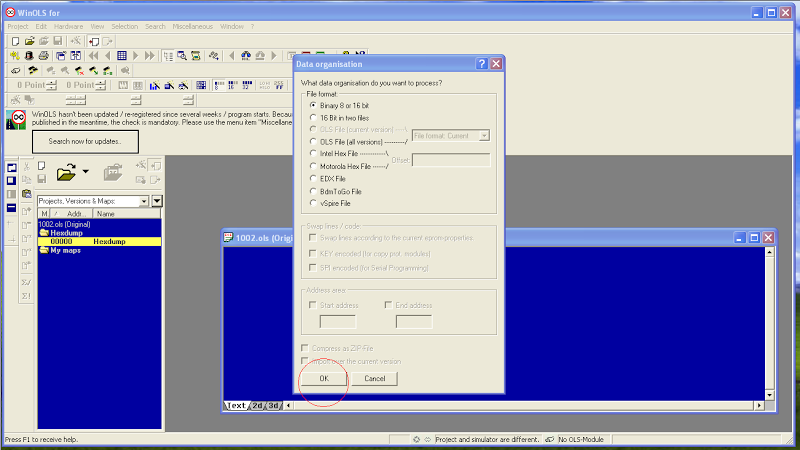Click the open folder icon in the top toolbar
800x450 pixels.
30,41
